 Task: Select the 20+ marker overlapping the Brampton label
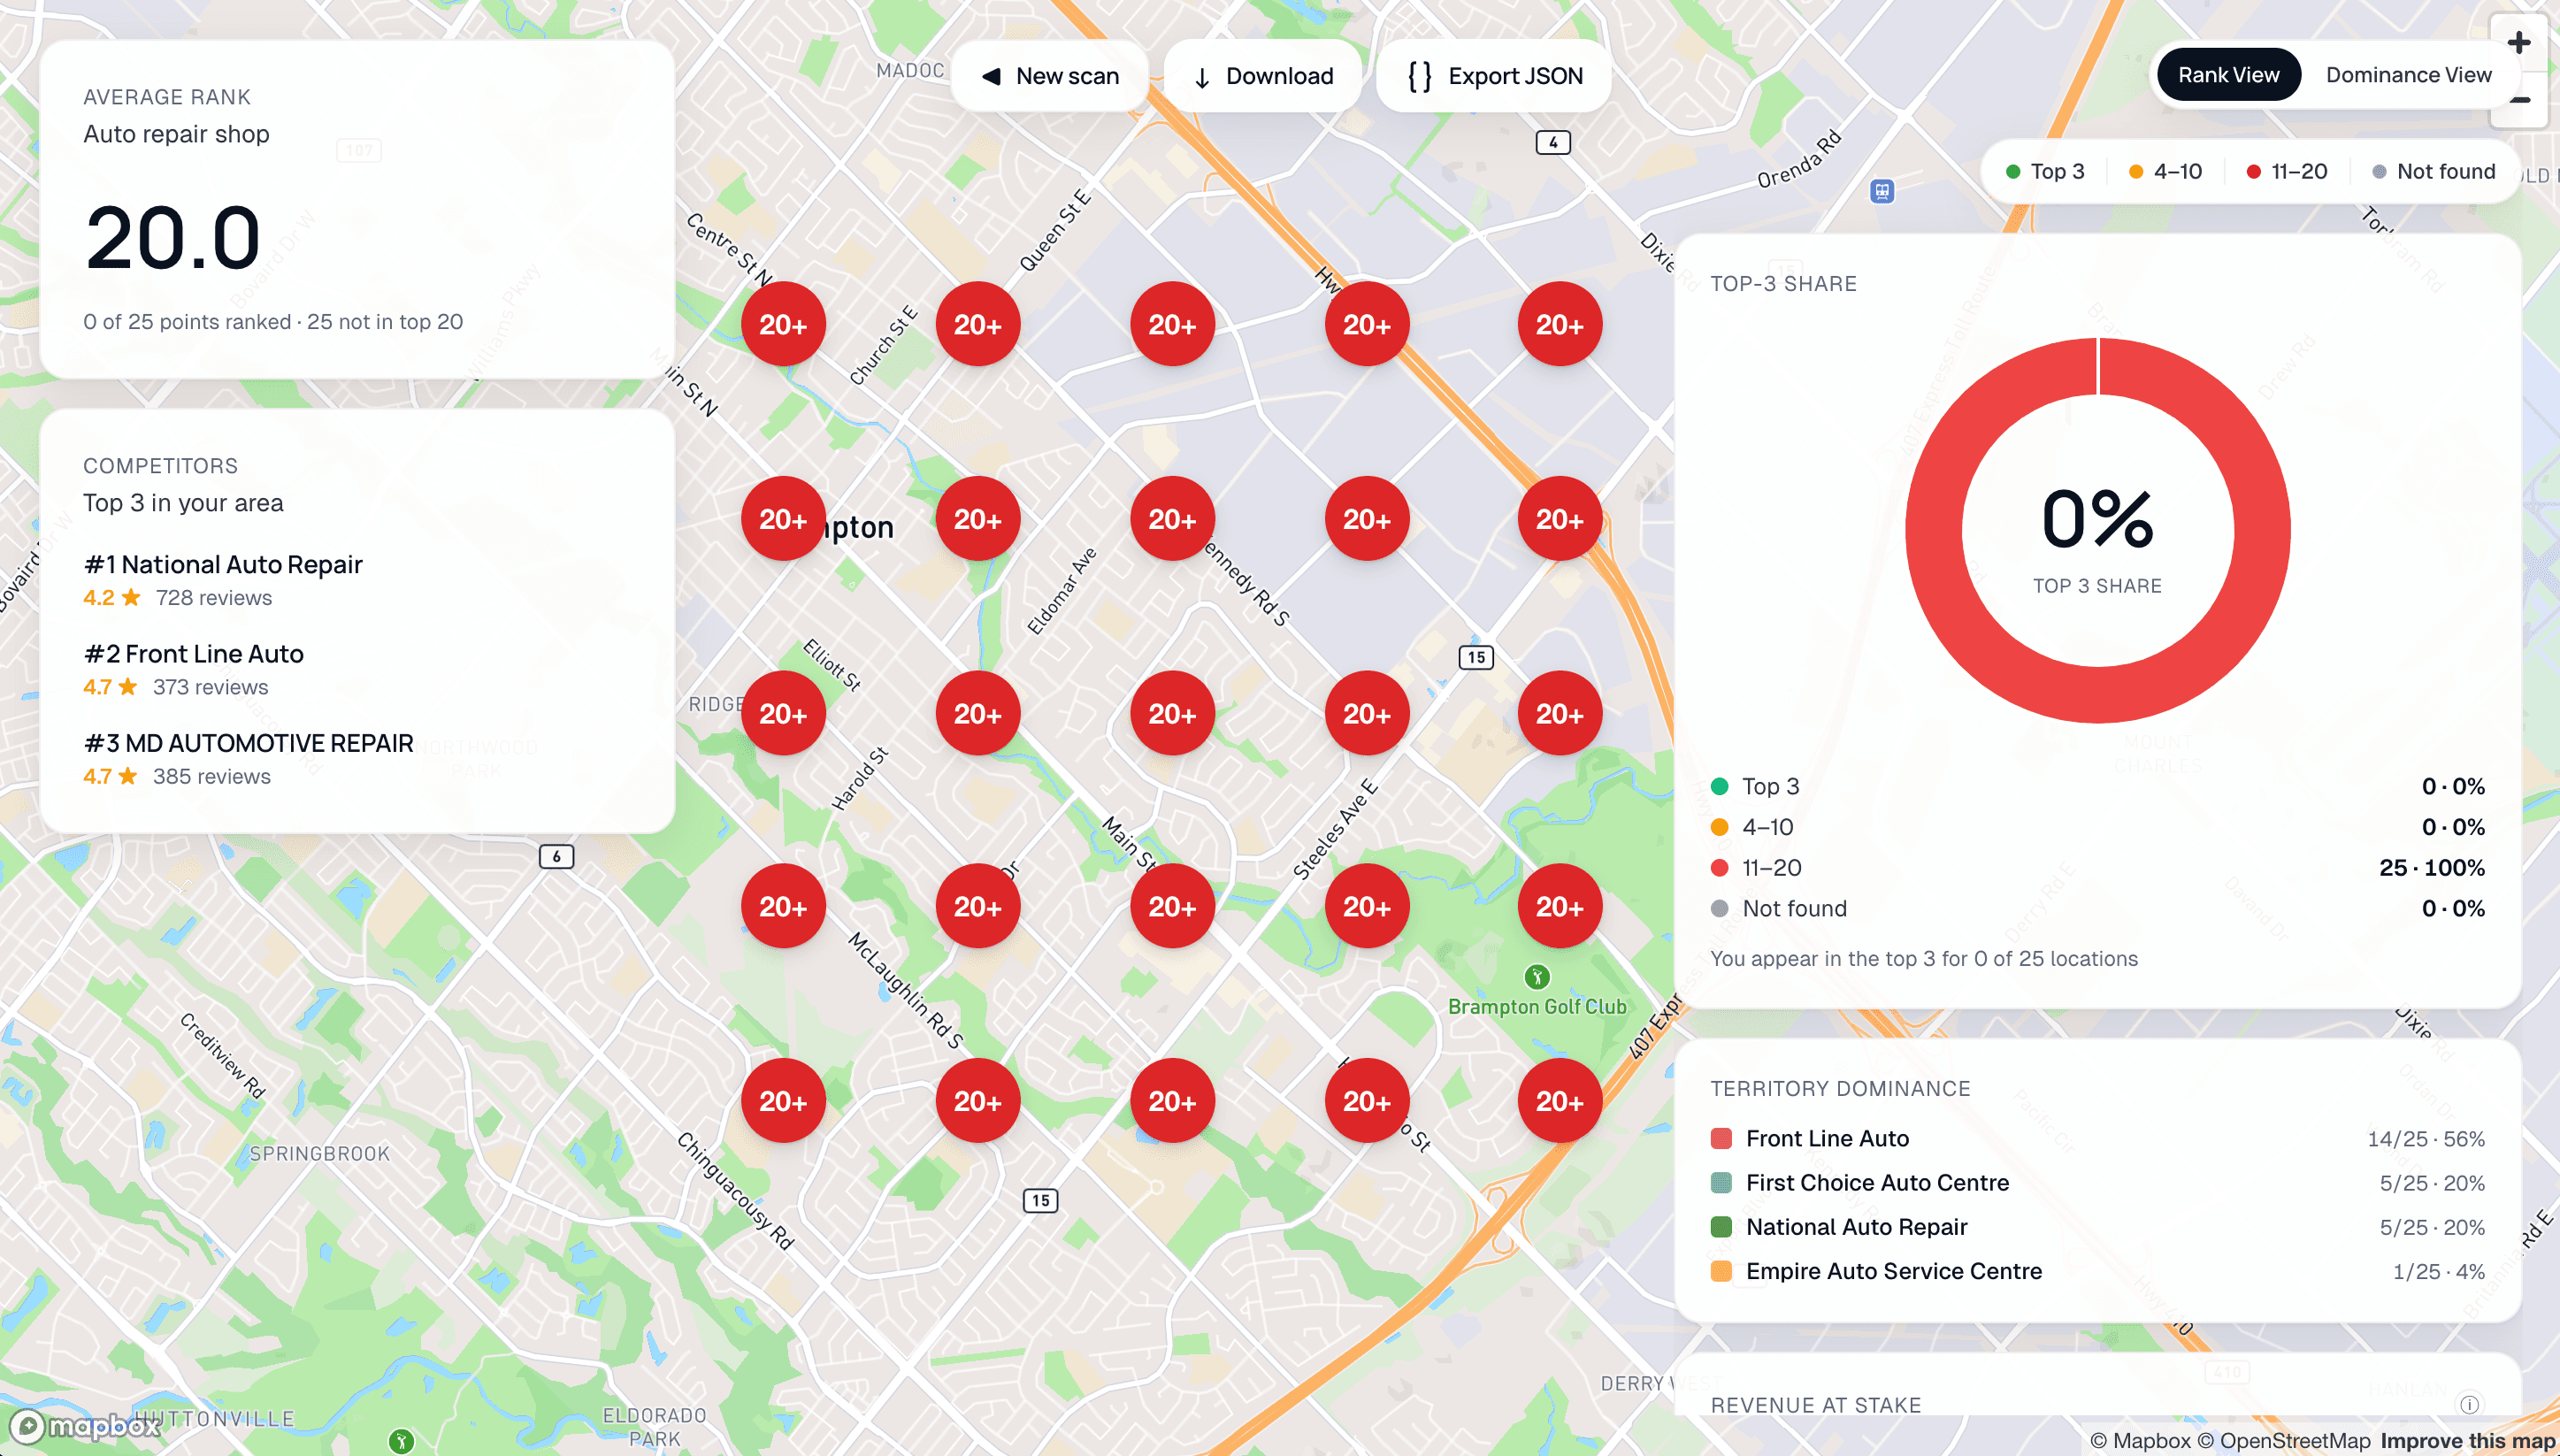pyautogui.click(x=783, y=519)
